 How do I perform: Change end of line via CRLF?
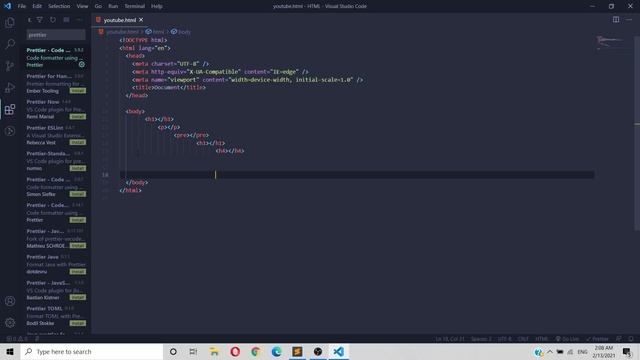coord(523,339)
